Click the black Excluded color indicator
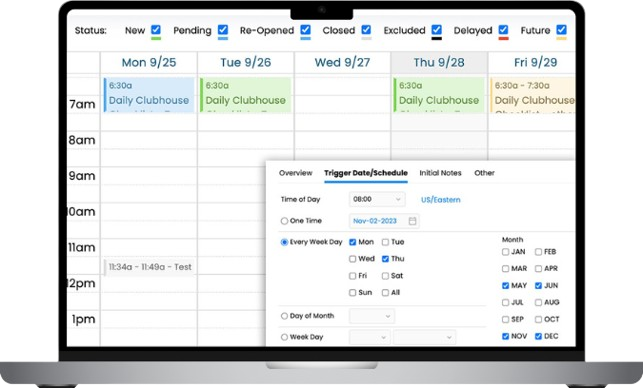This screenshot has height=388, width=643. pyautogui.click(x=437, y=39)
